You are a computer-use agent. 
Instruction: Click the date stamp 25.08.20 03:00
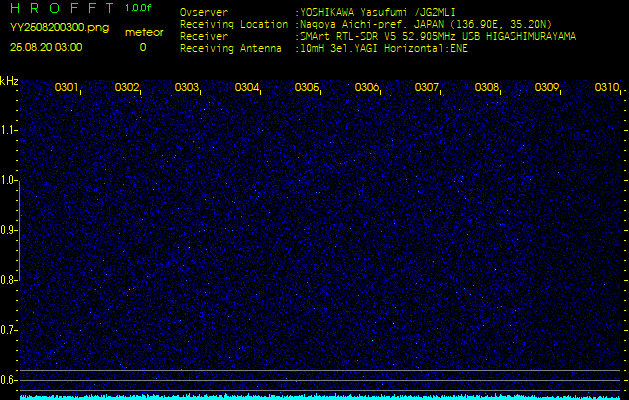tap(46, 47)
